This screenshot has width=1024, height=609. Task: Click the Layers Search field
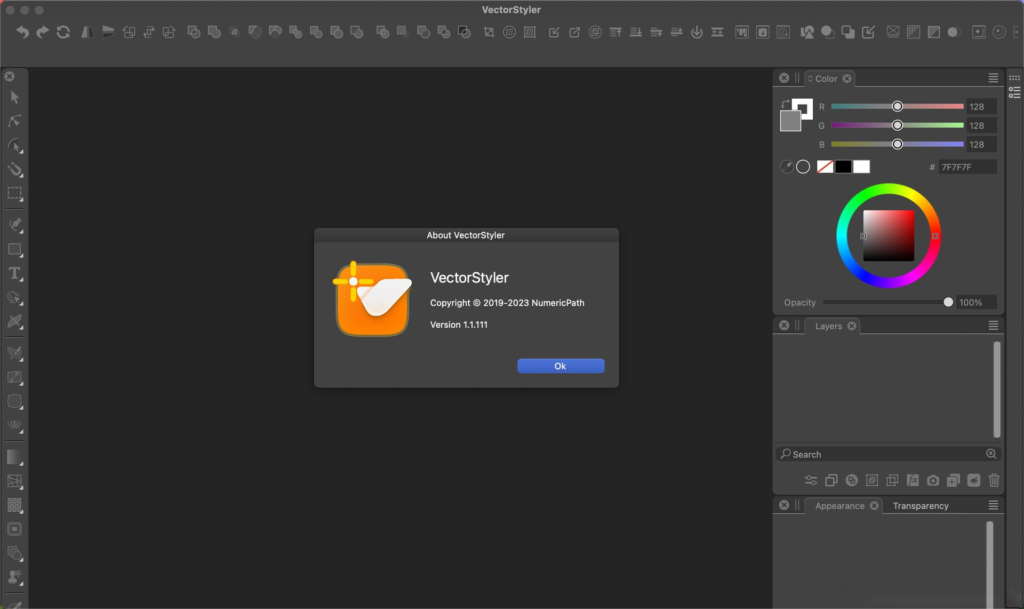point(888,454)
